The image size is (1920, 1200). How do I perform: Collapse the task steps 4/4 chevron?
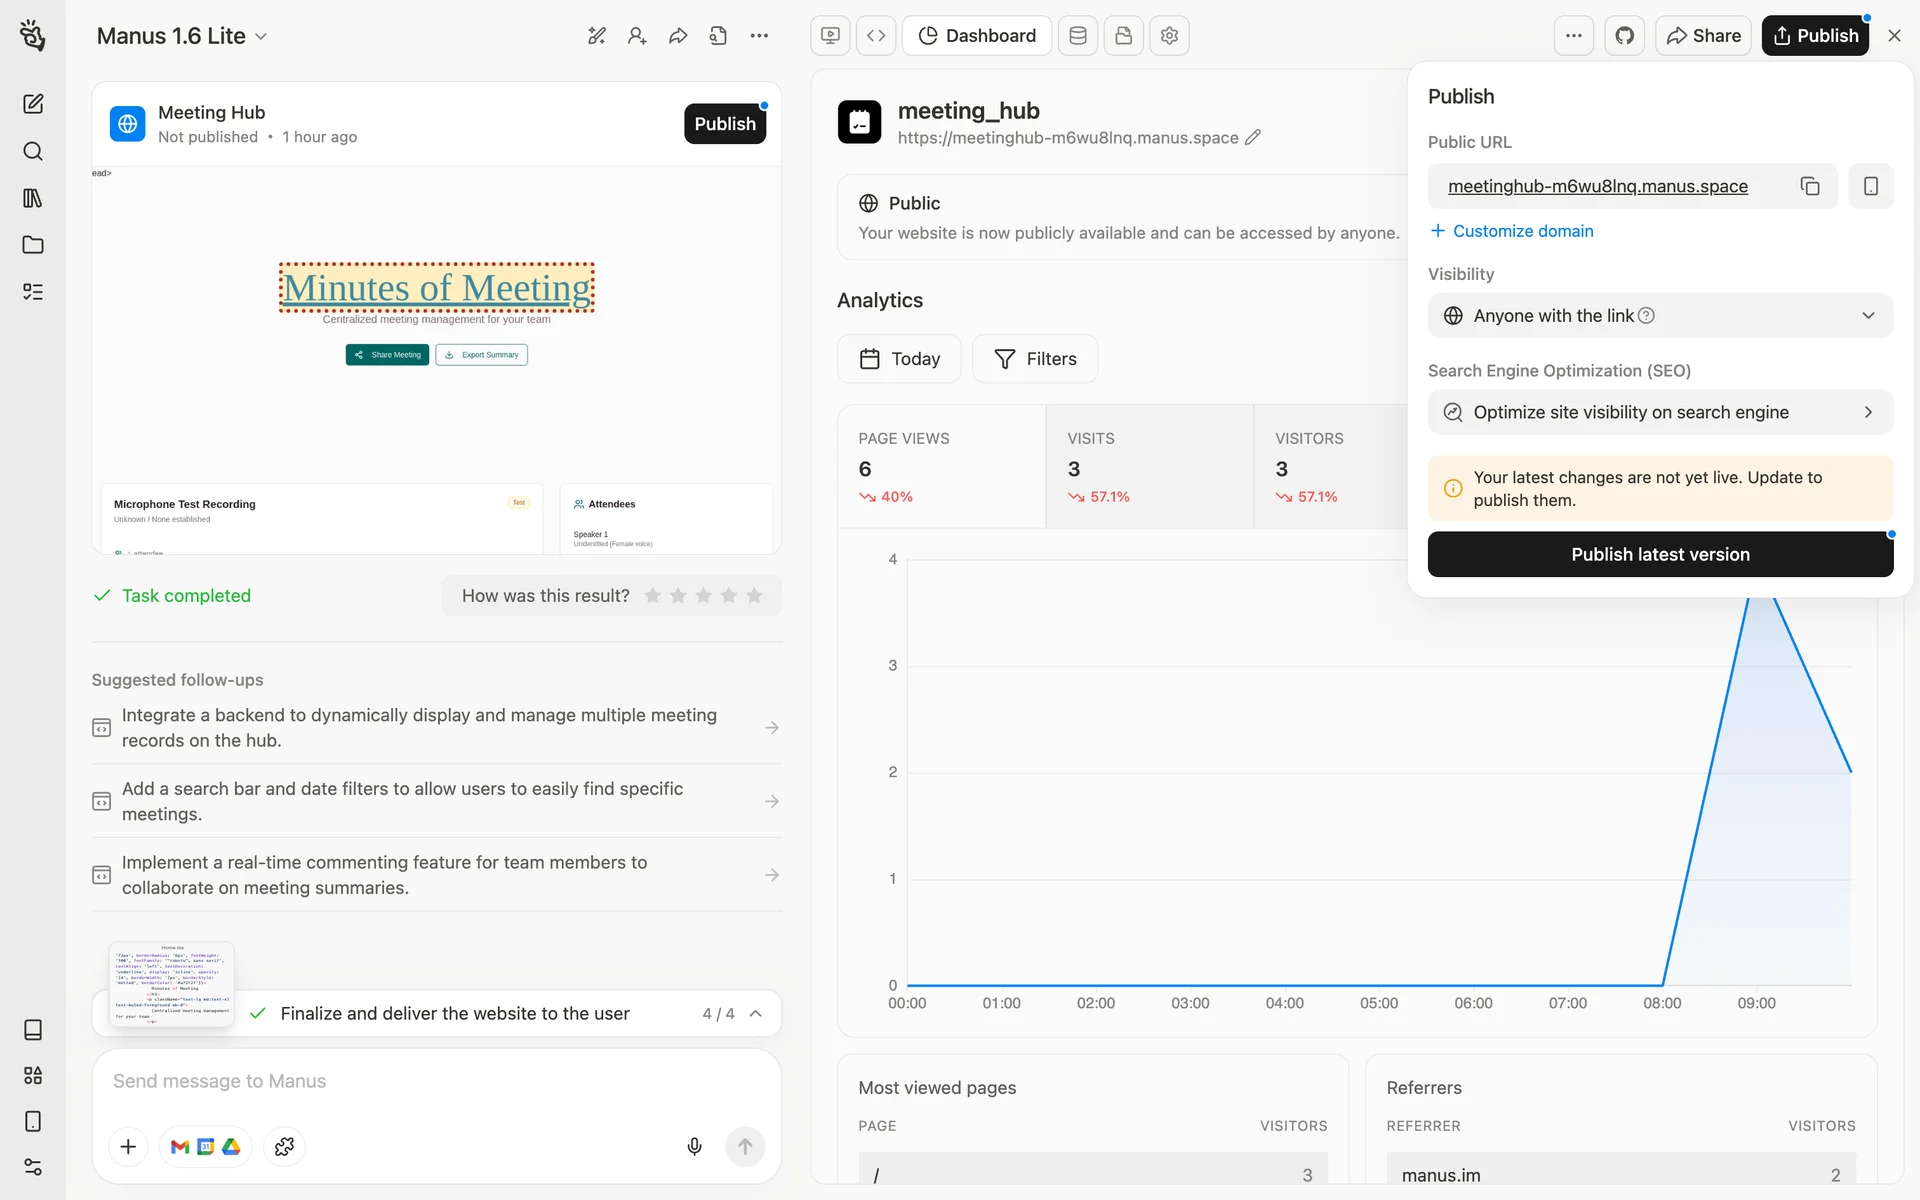756,1014
